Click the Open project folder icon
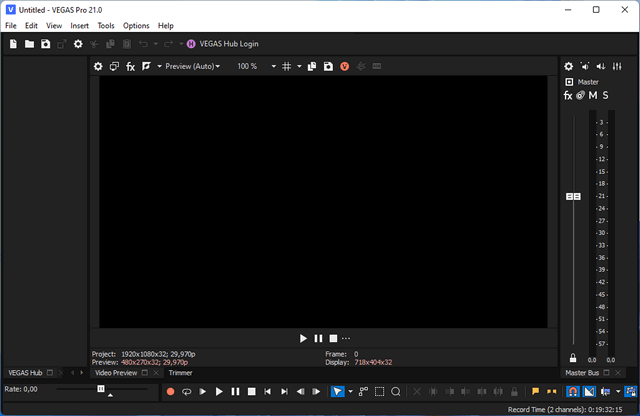Viewport: 640px width, 416px height. click(29, 44)
